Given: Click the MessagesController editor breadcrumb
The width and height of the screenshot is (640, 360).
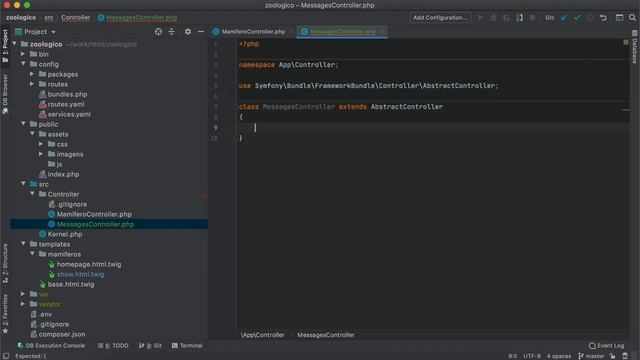Looking at the screenshot, I should point(326,335).
